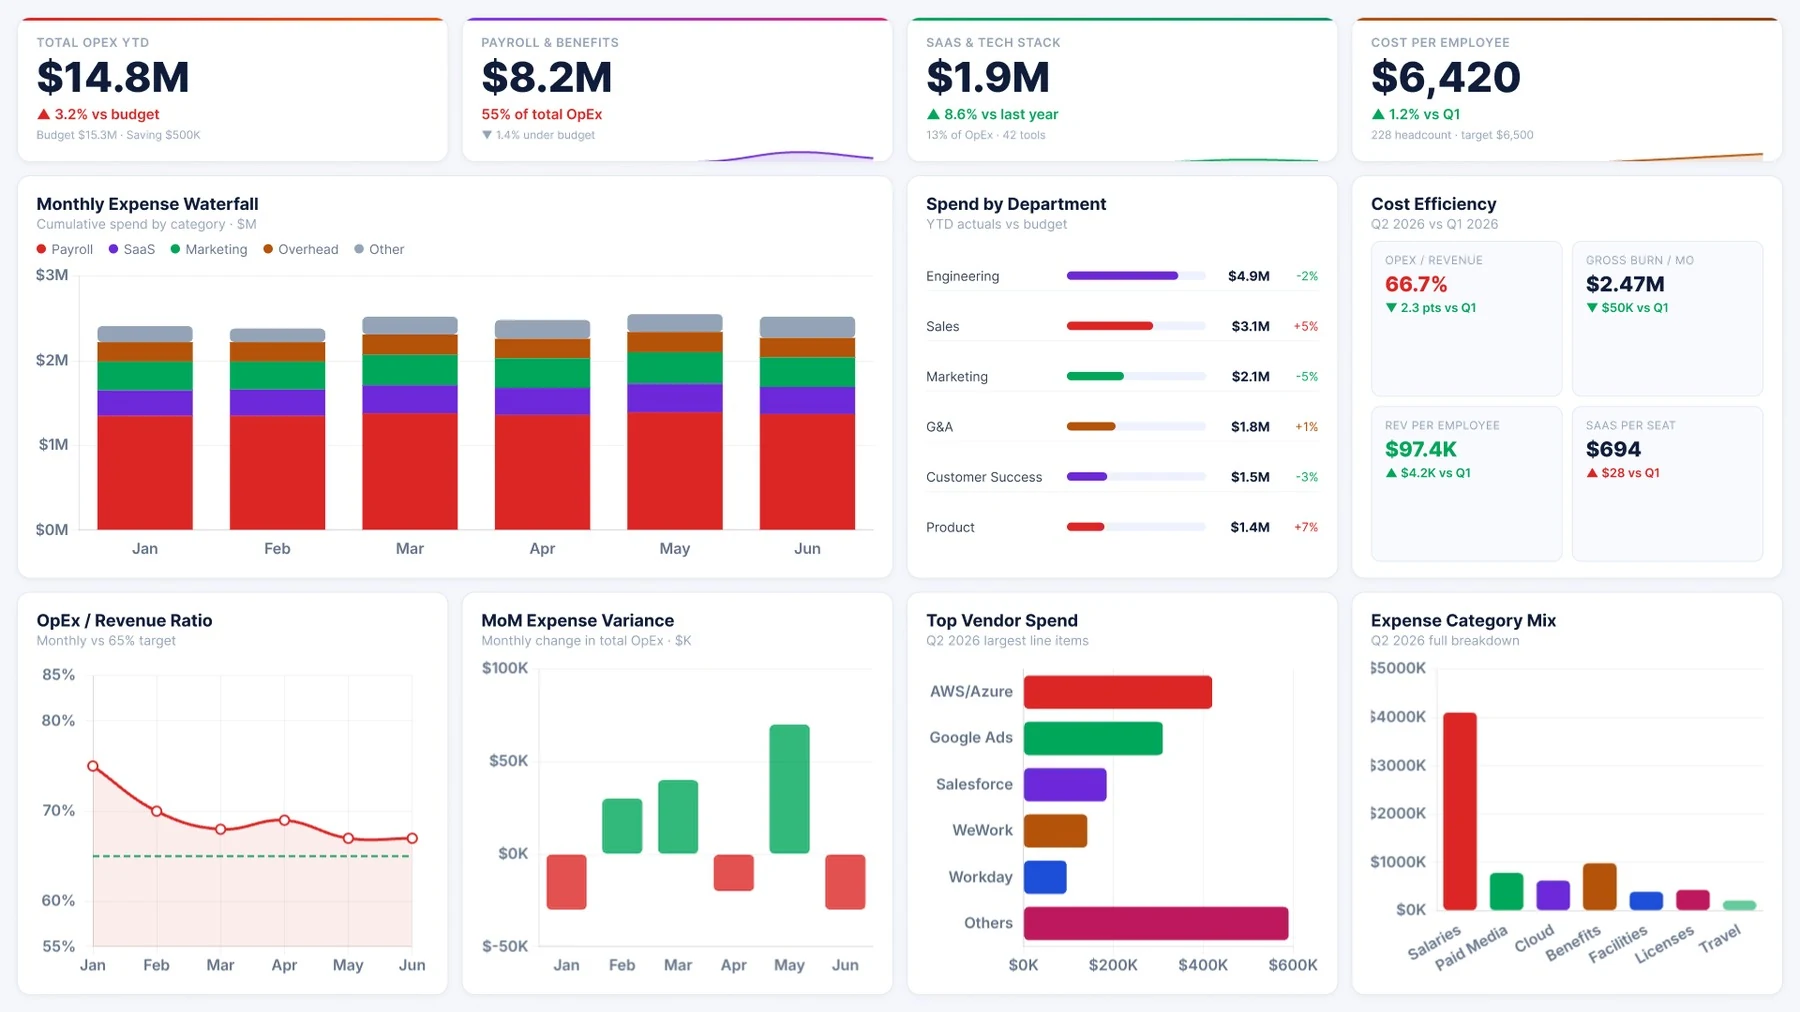Click the Engineering $4.9M amount

click(x=1249, y=276)
